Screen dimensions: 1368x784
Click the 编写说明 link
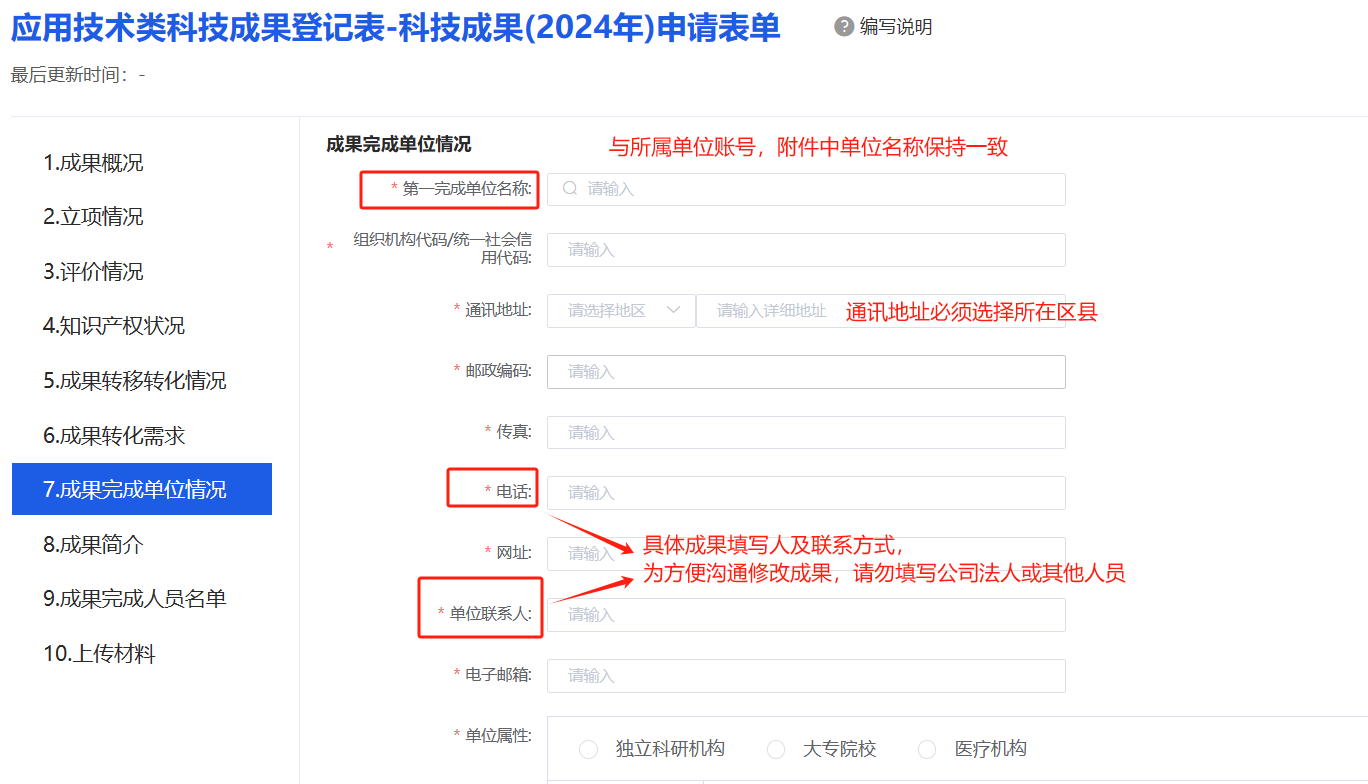pyautogui.click(x=896, y=27)
